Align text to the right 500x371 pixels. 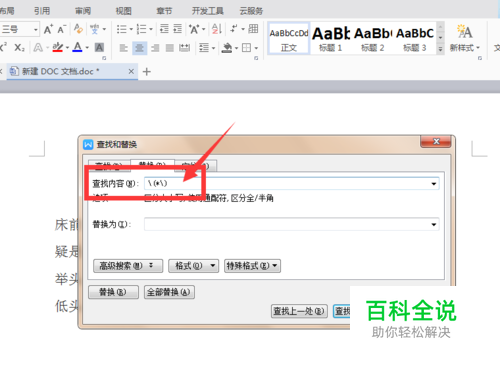(155, 48)
